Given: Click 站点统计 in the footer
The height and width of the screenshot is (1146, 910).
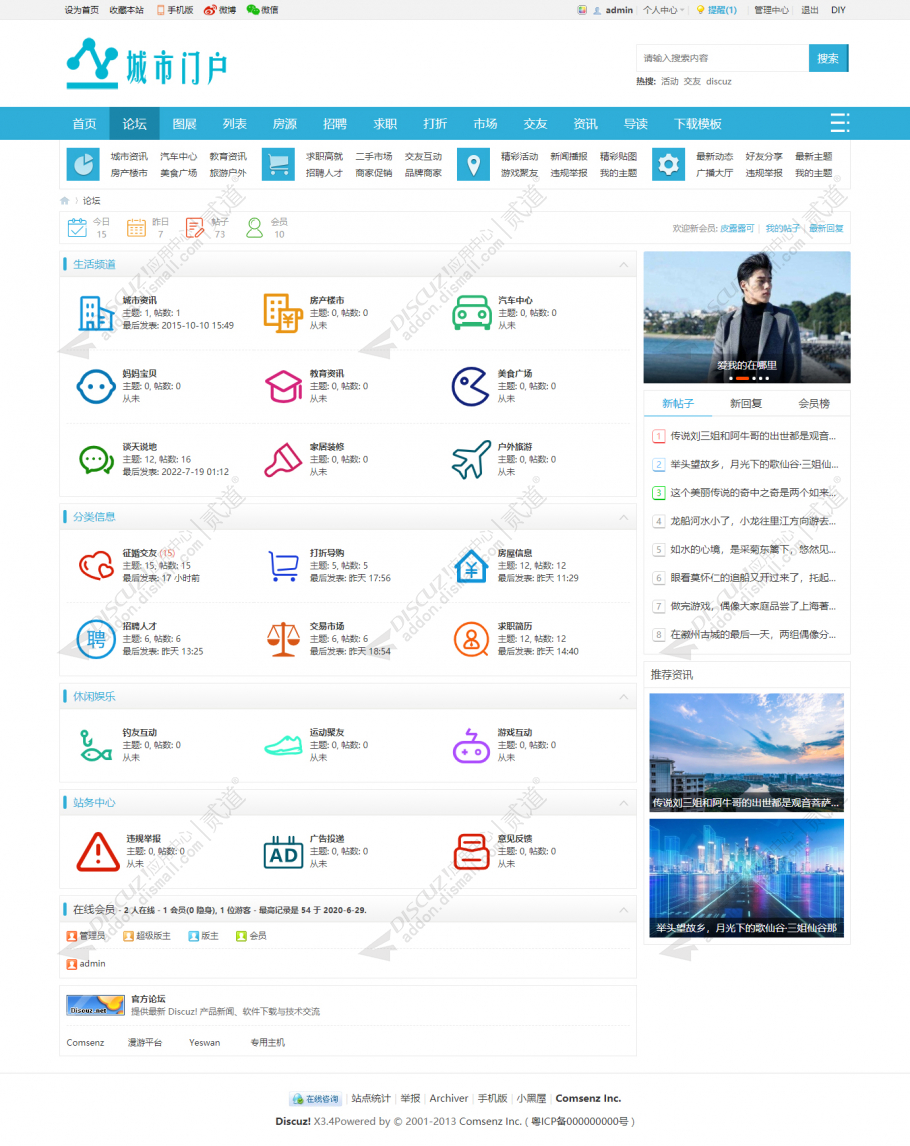Looking at the screenshot, I should 371,1098.
